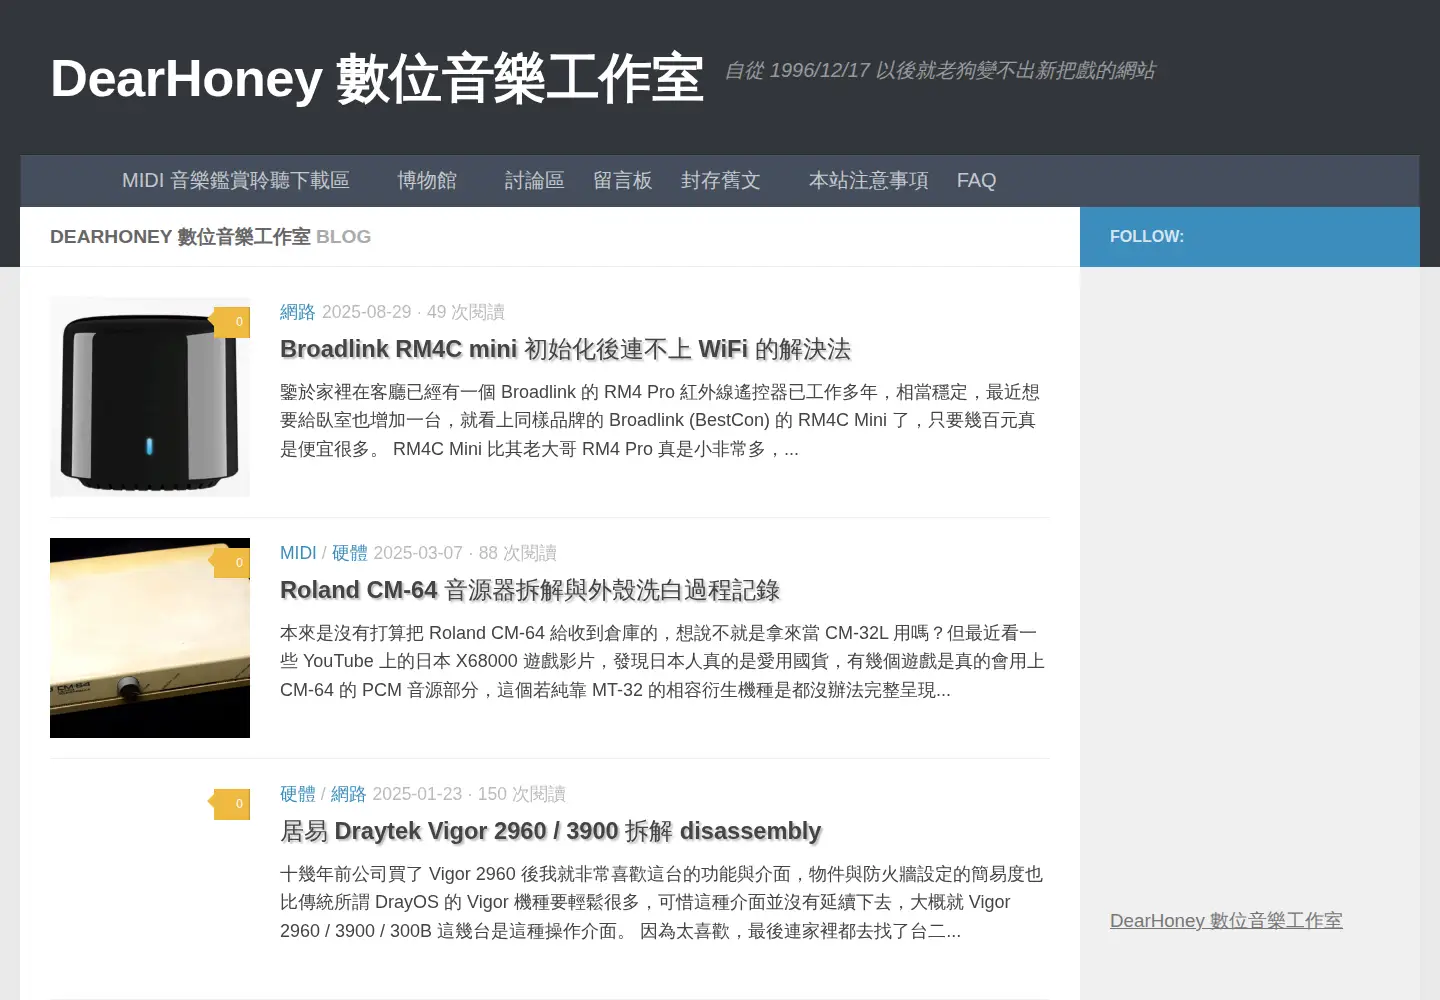Open the MIDI 音樂鑑賞聆聽下載區 menu item
Image resolution: width=1440 pixels, height=1000 pixels.
pos(235,181)
